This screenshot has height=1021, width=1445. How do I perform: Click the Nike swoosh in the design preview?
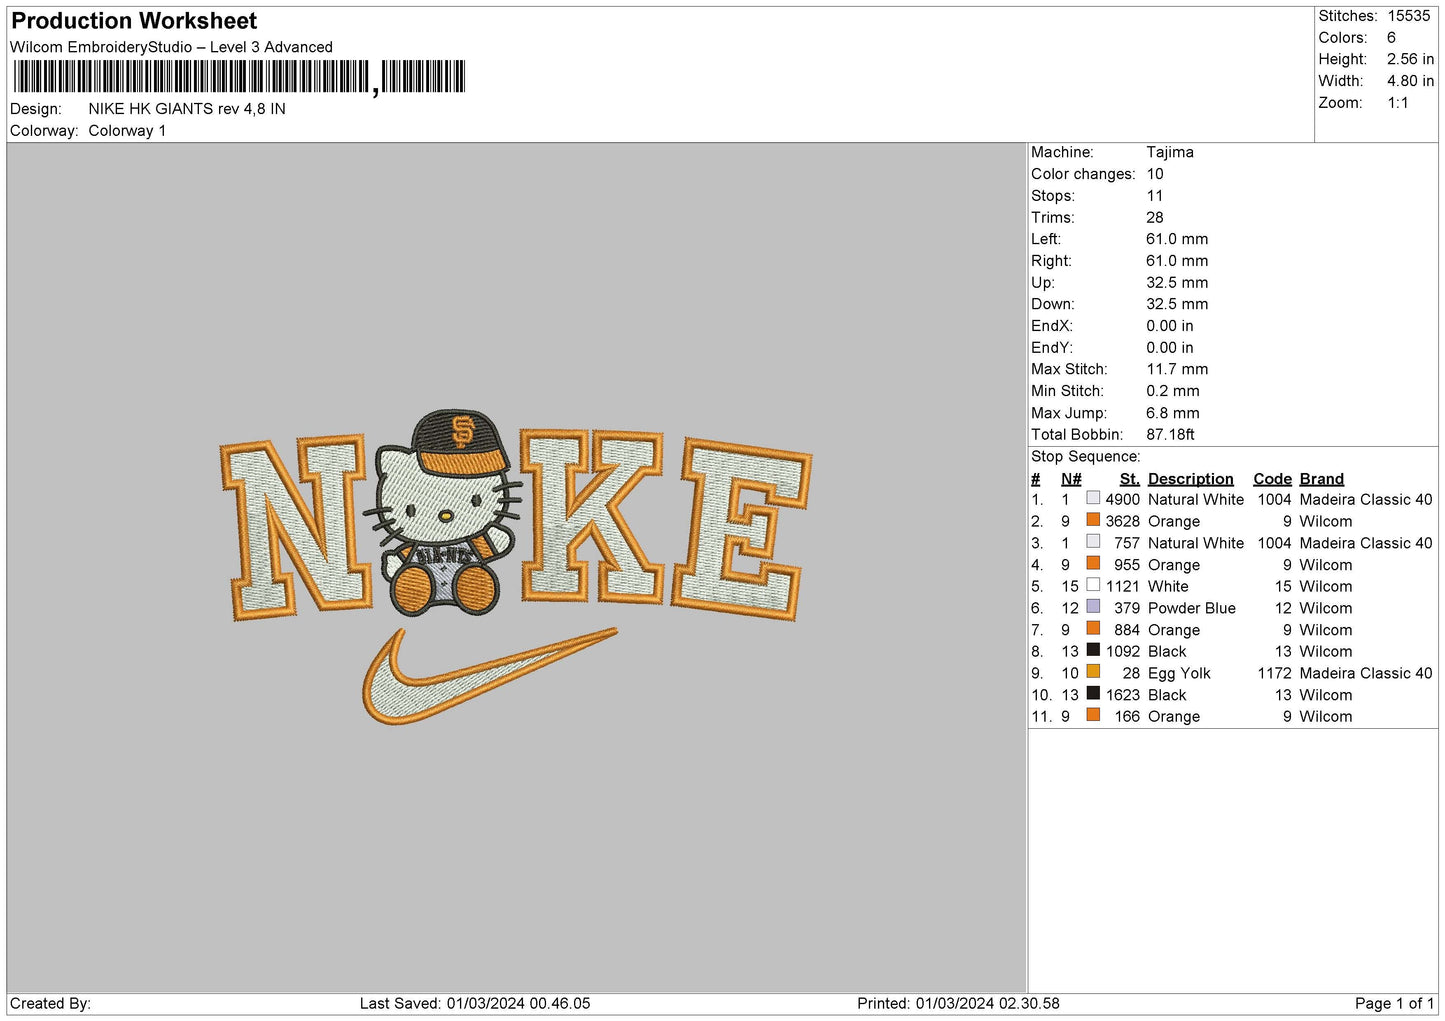tap(488, 676)
